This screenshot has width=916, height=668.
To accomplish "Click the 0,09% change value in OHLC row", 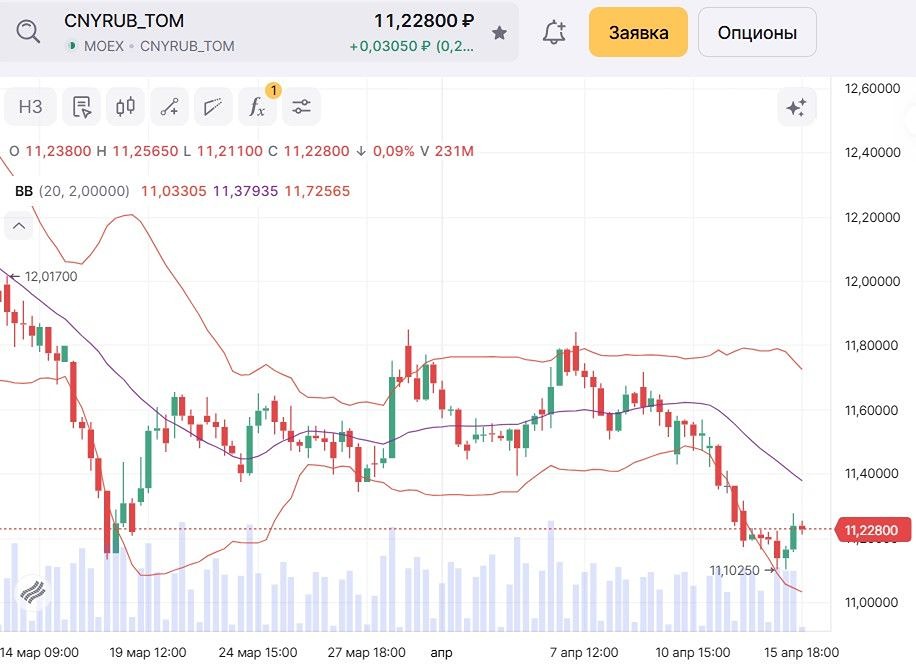I will tap(393, 151).
